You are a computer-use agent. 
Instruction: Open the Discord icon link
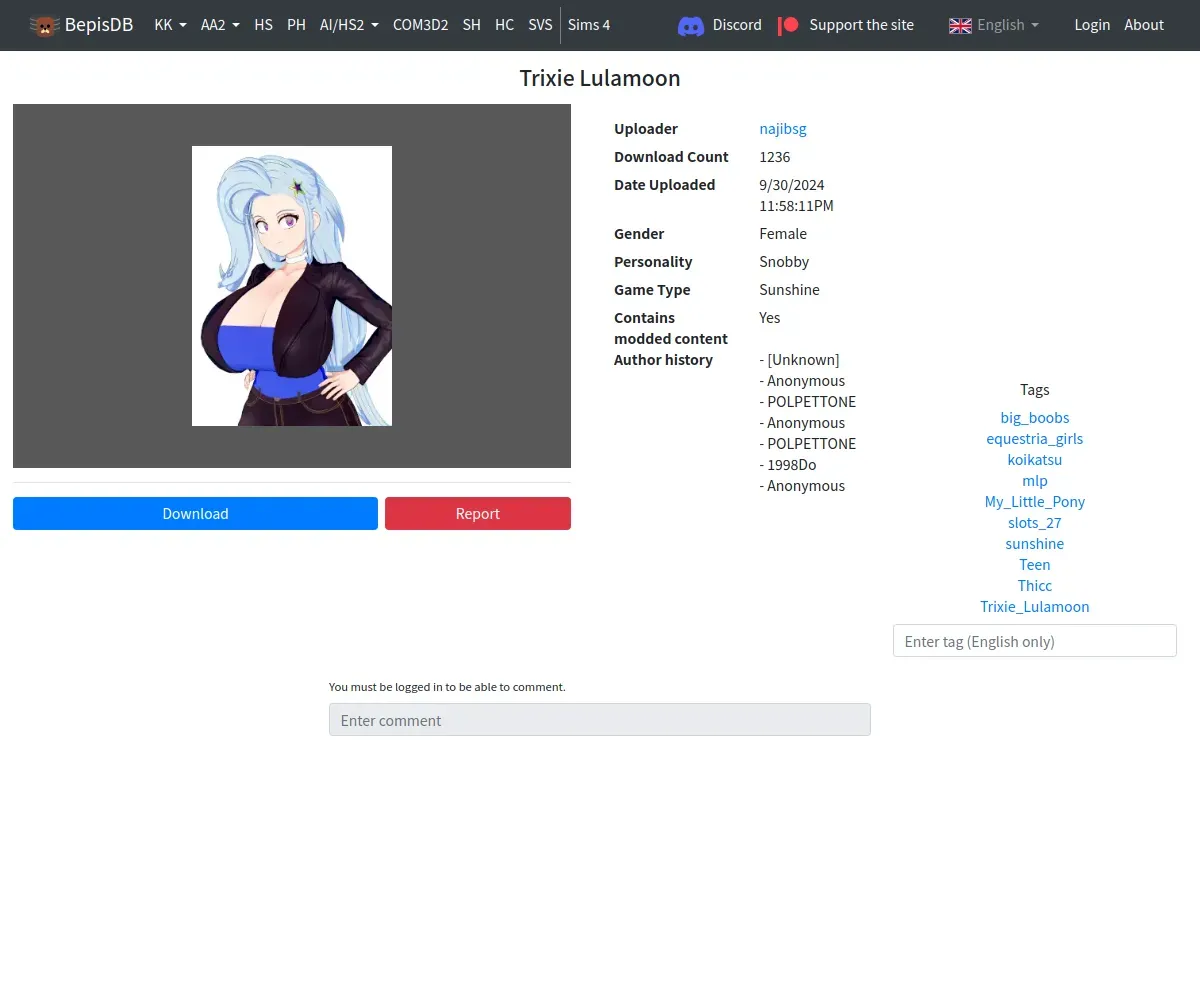click(691, 25)
